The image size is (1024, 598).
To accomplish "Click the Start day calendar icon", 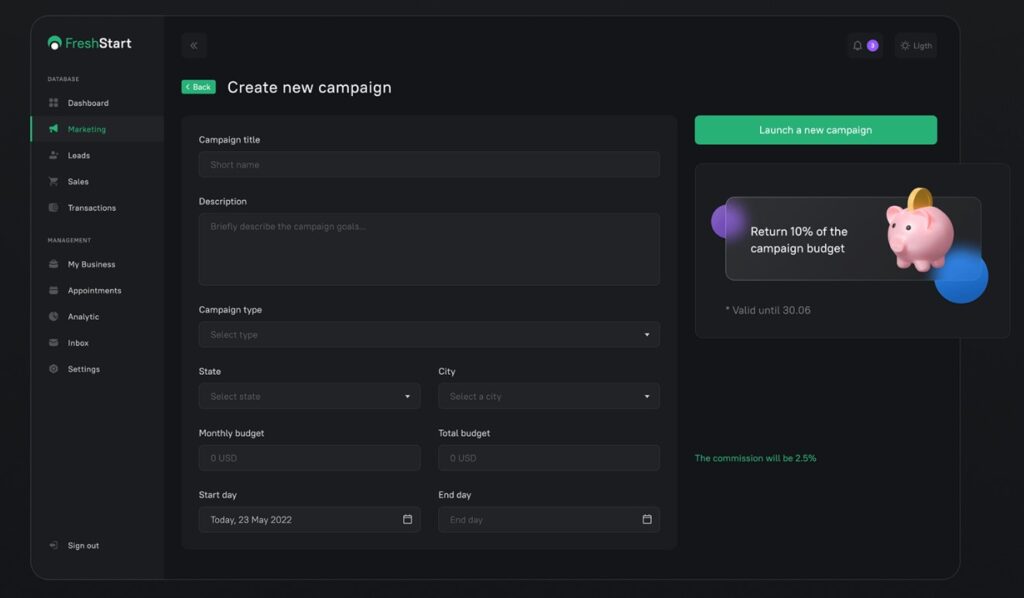I will click(407, 520).
